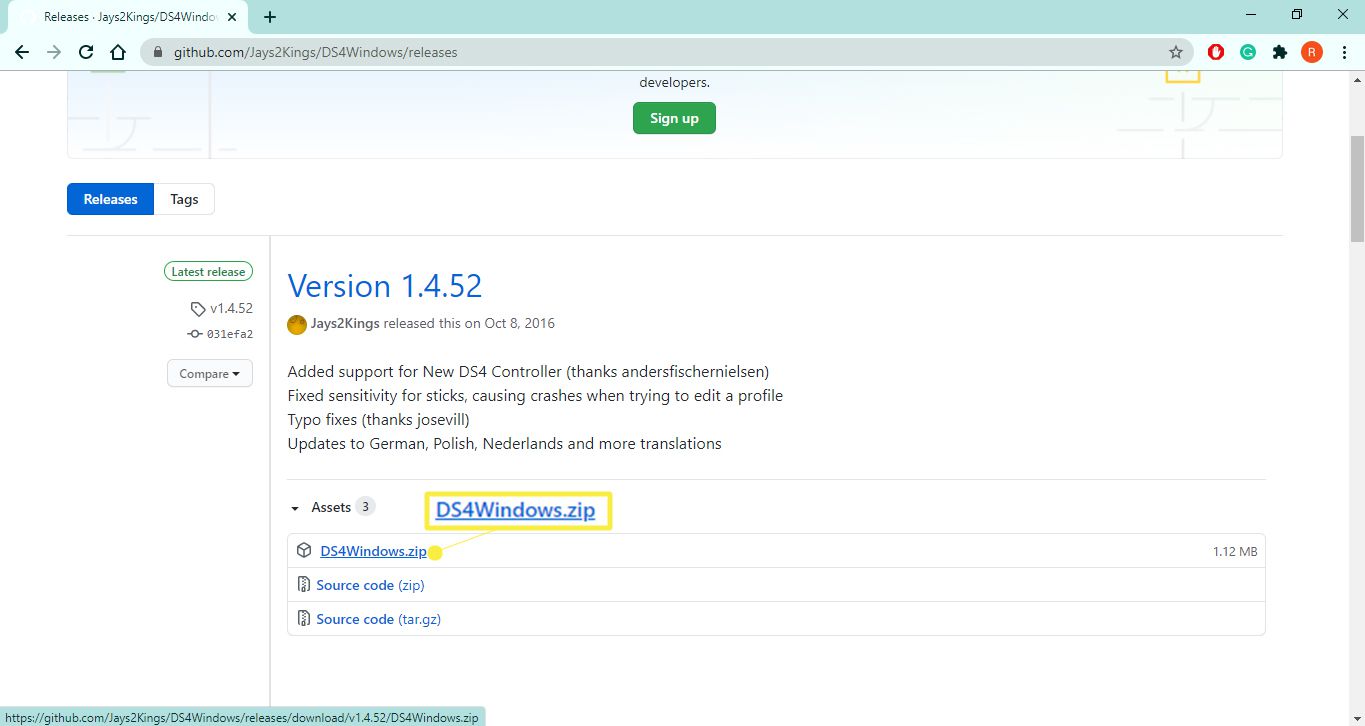Open a new browser tab
Viewport: 1365px width, 726px height.
(270, 17)
